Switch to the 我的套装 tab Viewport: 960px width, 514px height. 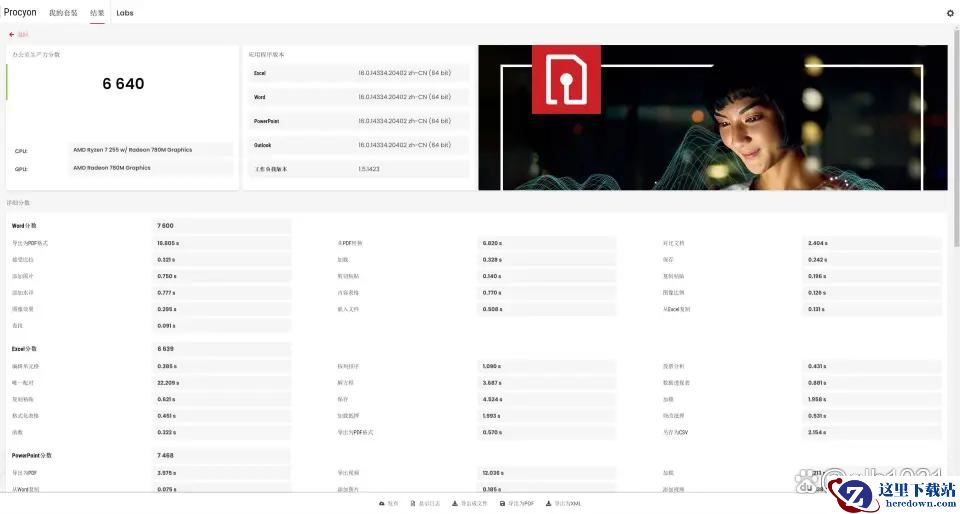click(63, 13)
